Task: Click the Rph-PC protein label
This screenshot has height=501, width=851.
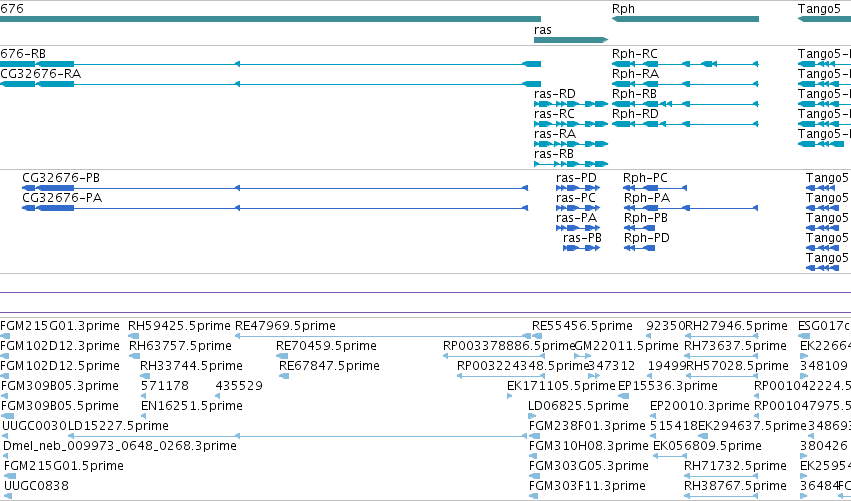Action: [645, 177]
